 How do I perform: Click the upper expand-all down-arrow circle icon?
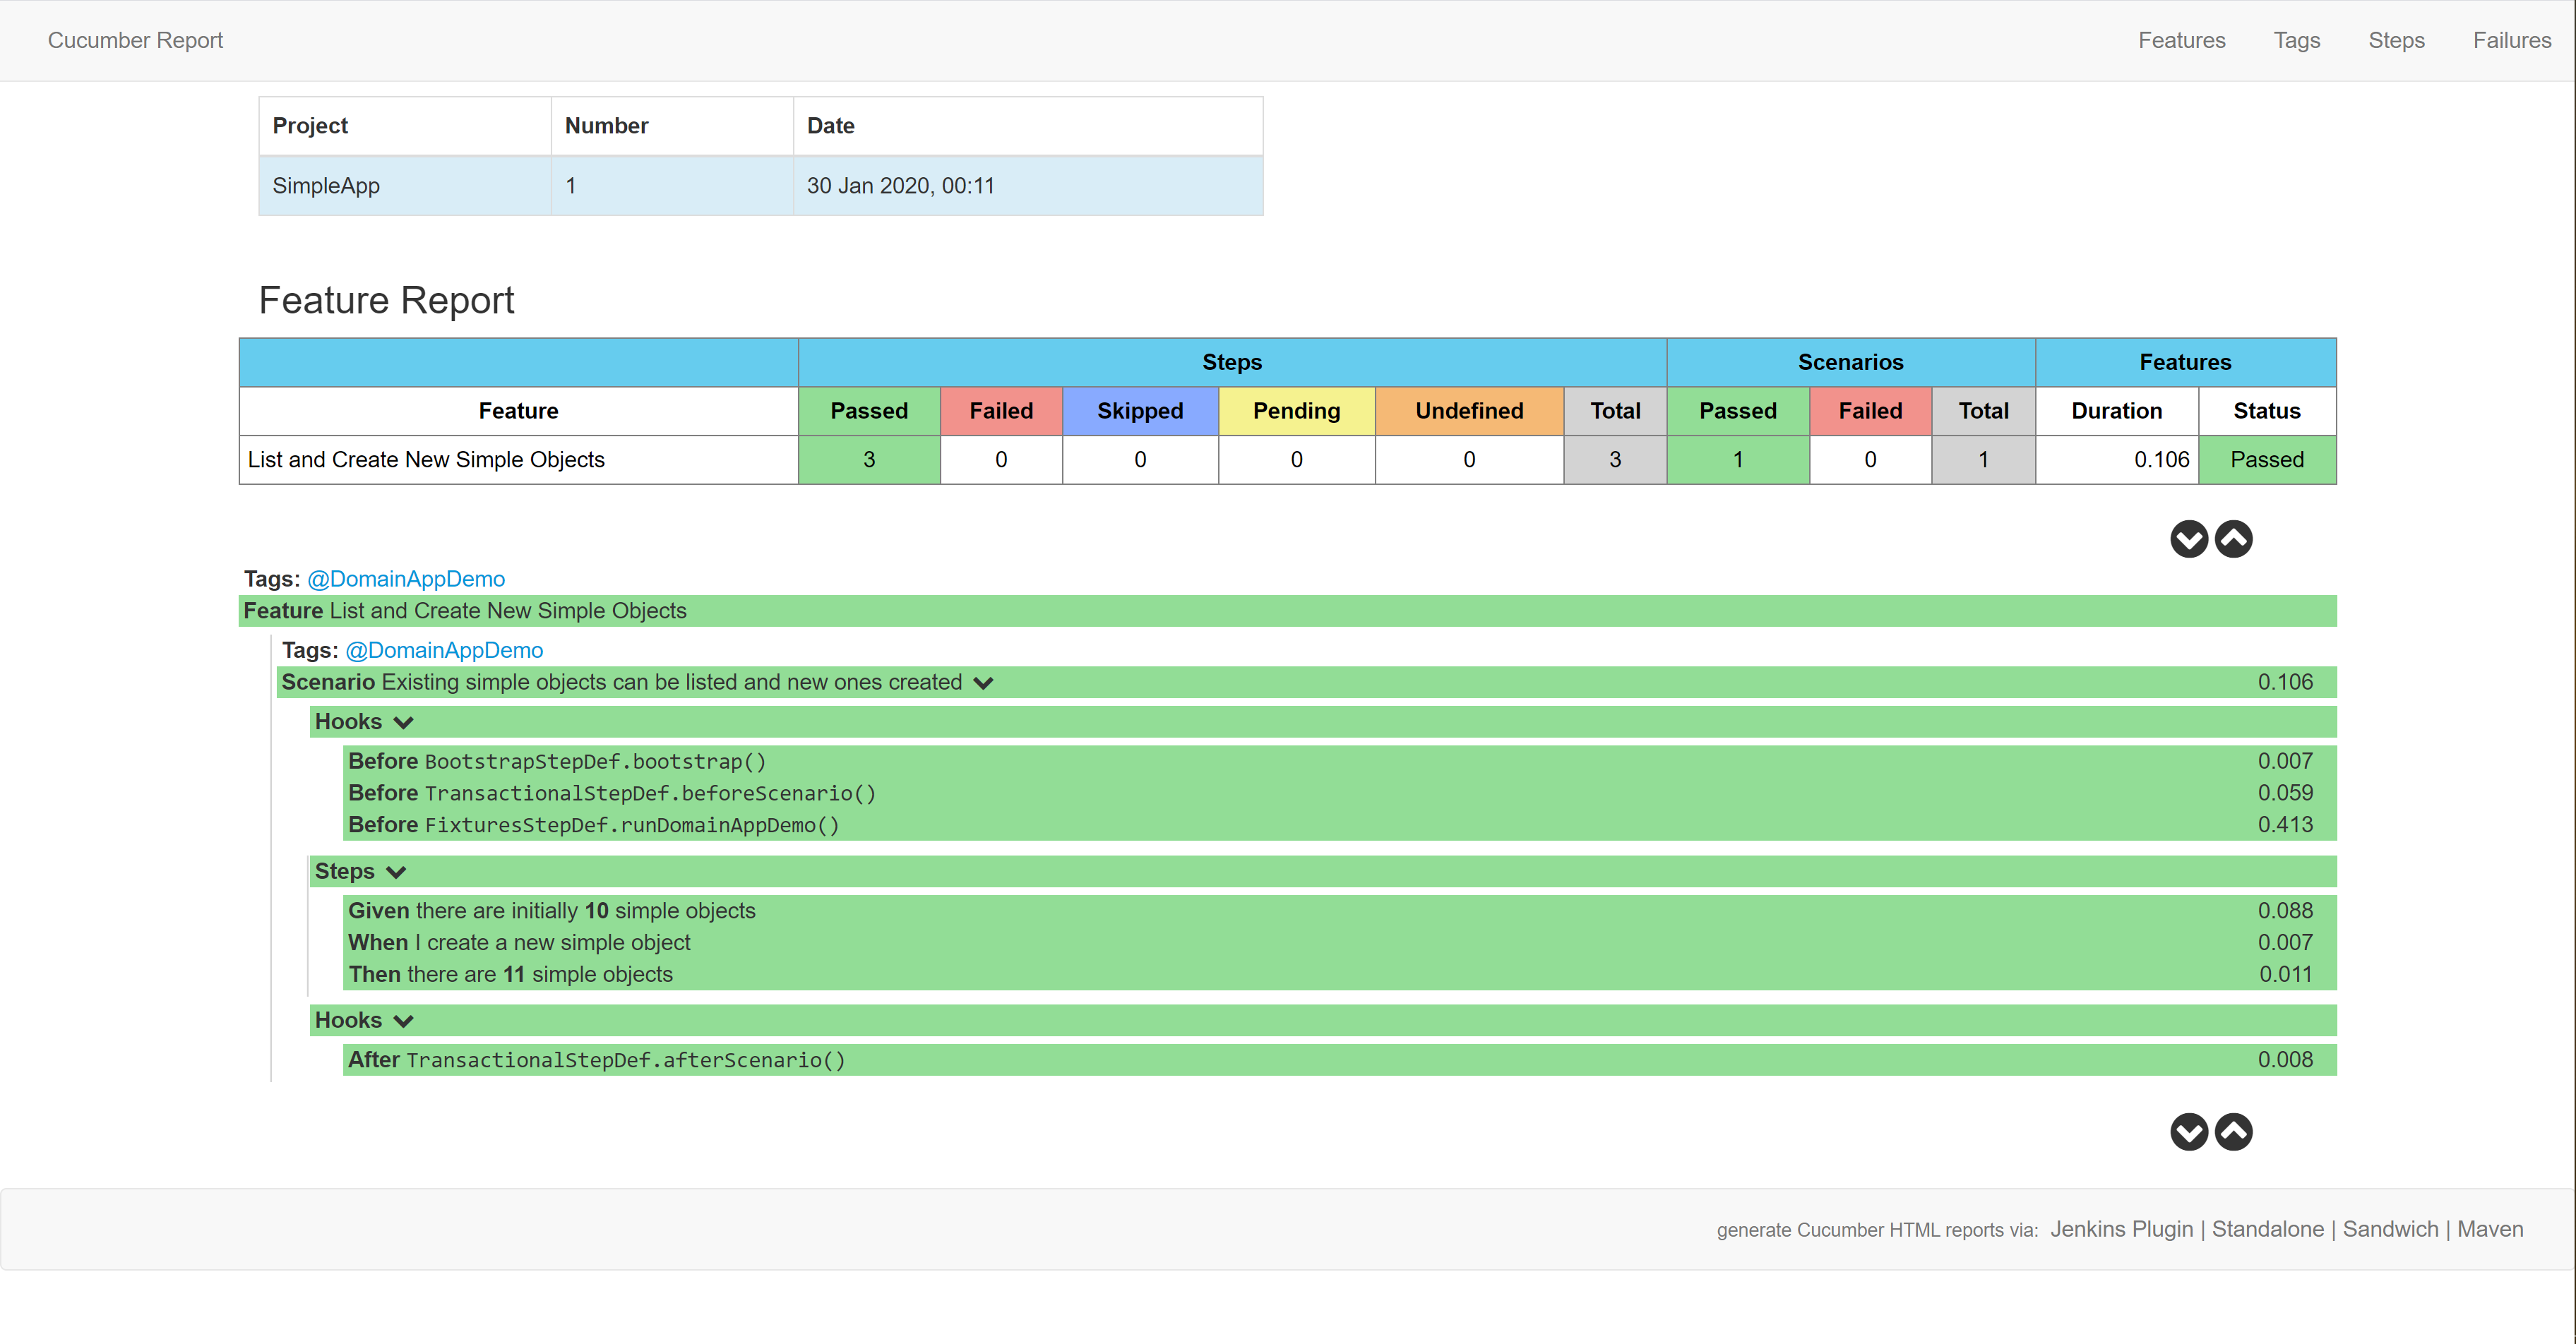[2188, 539]
